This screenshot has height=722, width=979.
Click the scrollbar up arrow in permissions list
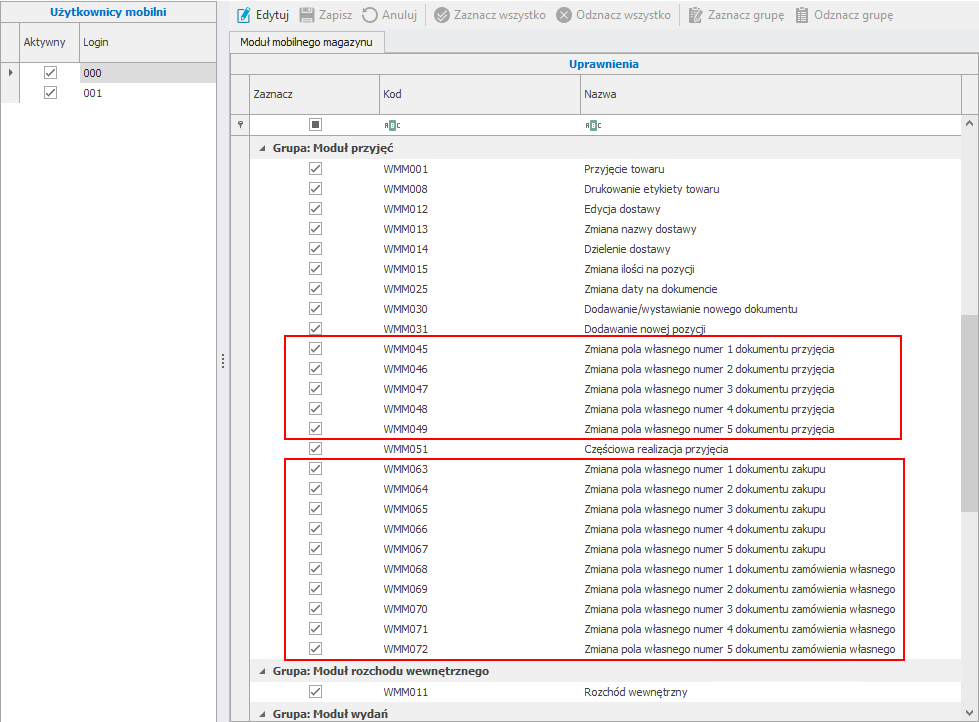(x=969, y=124)
